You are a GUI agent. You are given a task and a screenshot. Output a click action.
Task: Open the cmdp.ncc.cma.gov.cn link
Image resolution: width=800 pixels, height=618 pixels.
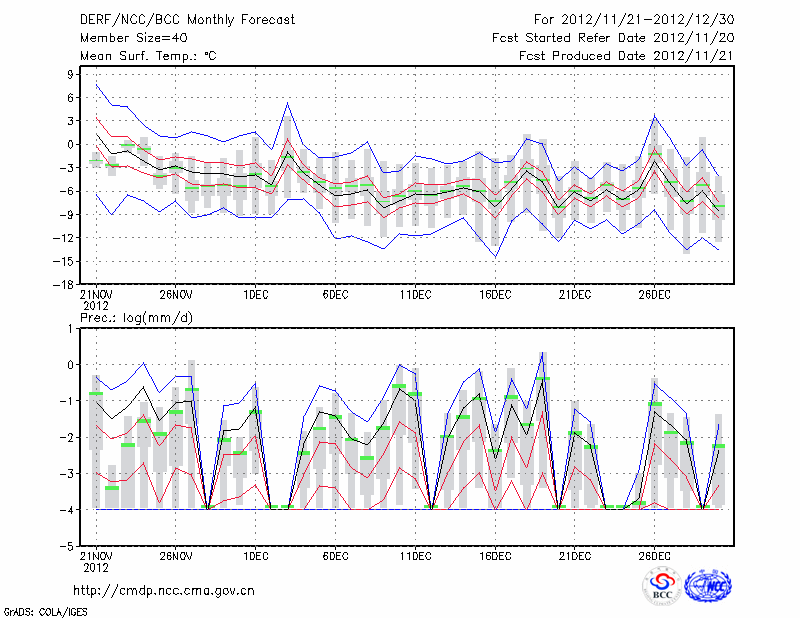pyautogui.click(x=165, y=591)
